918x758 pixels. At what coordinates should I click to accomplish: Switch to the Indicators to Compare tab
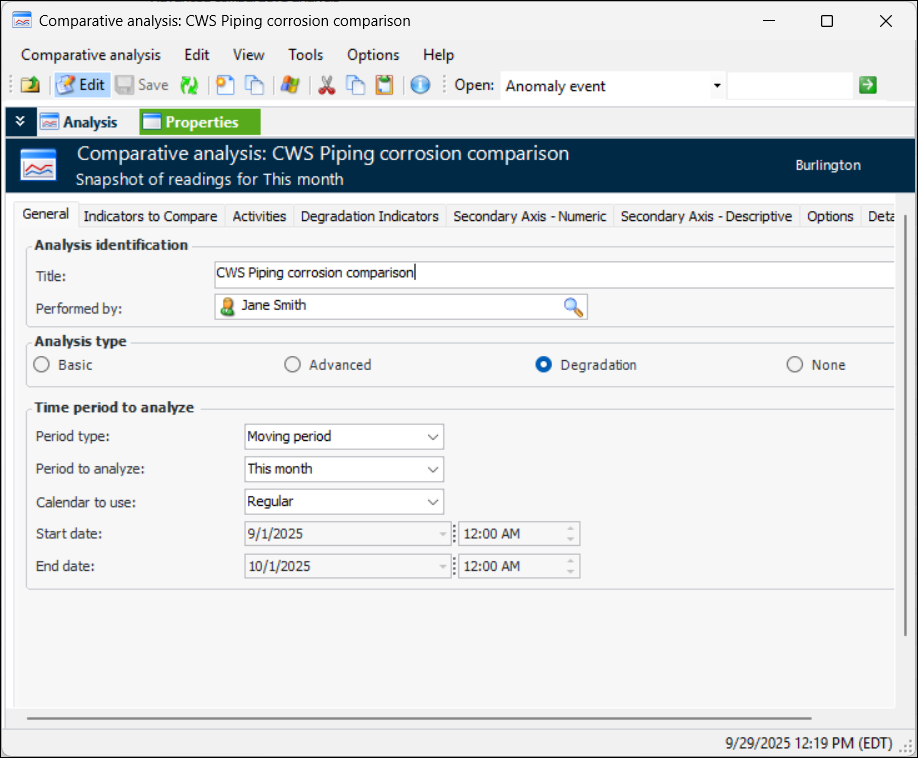tap(150, 216)
